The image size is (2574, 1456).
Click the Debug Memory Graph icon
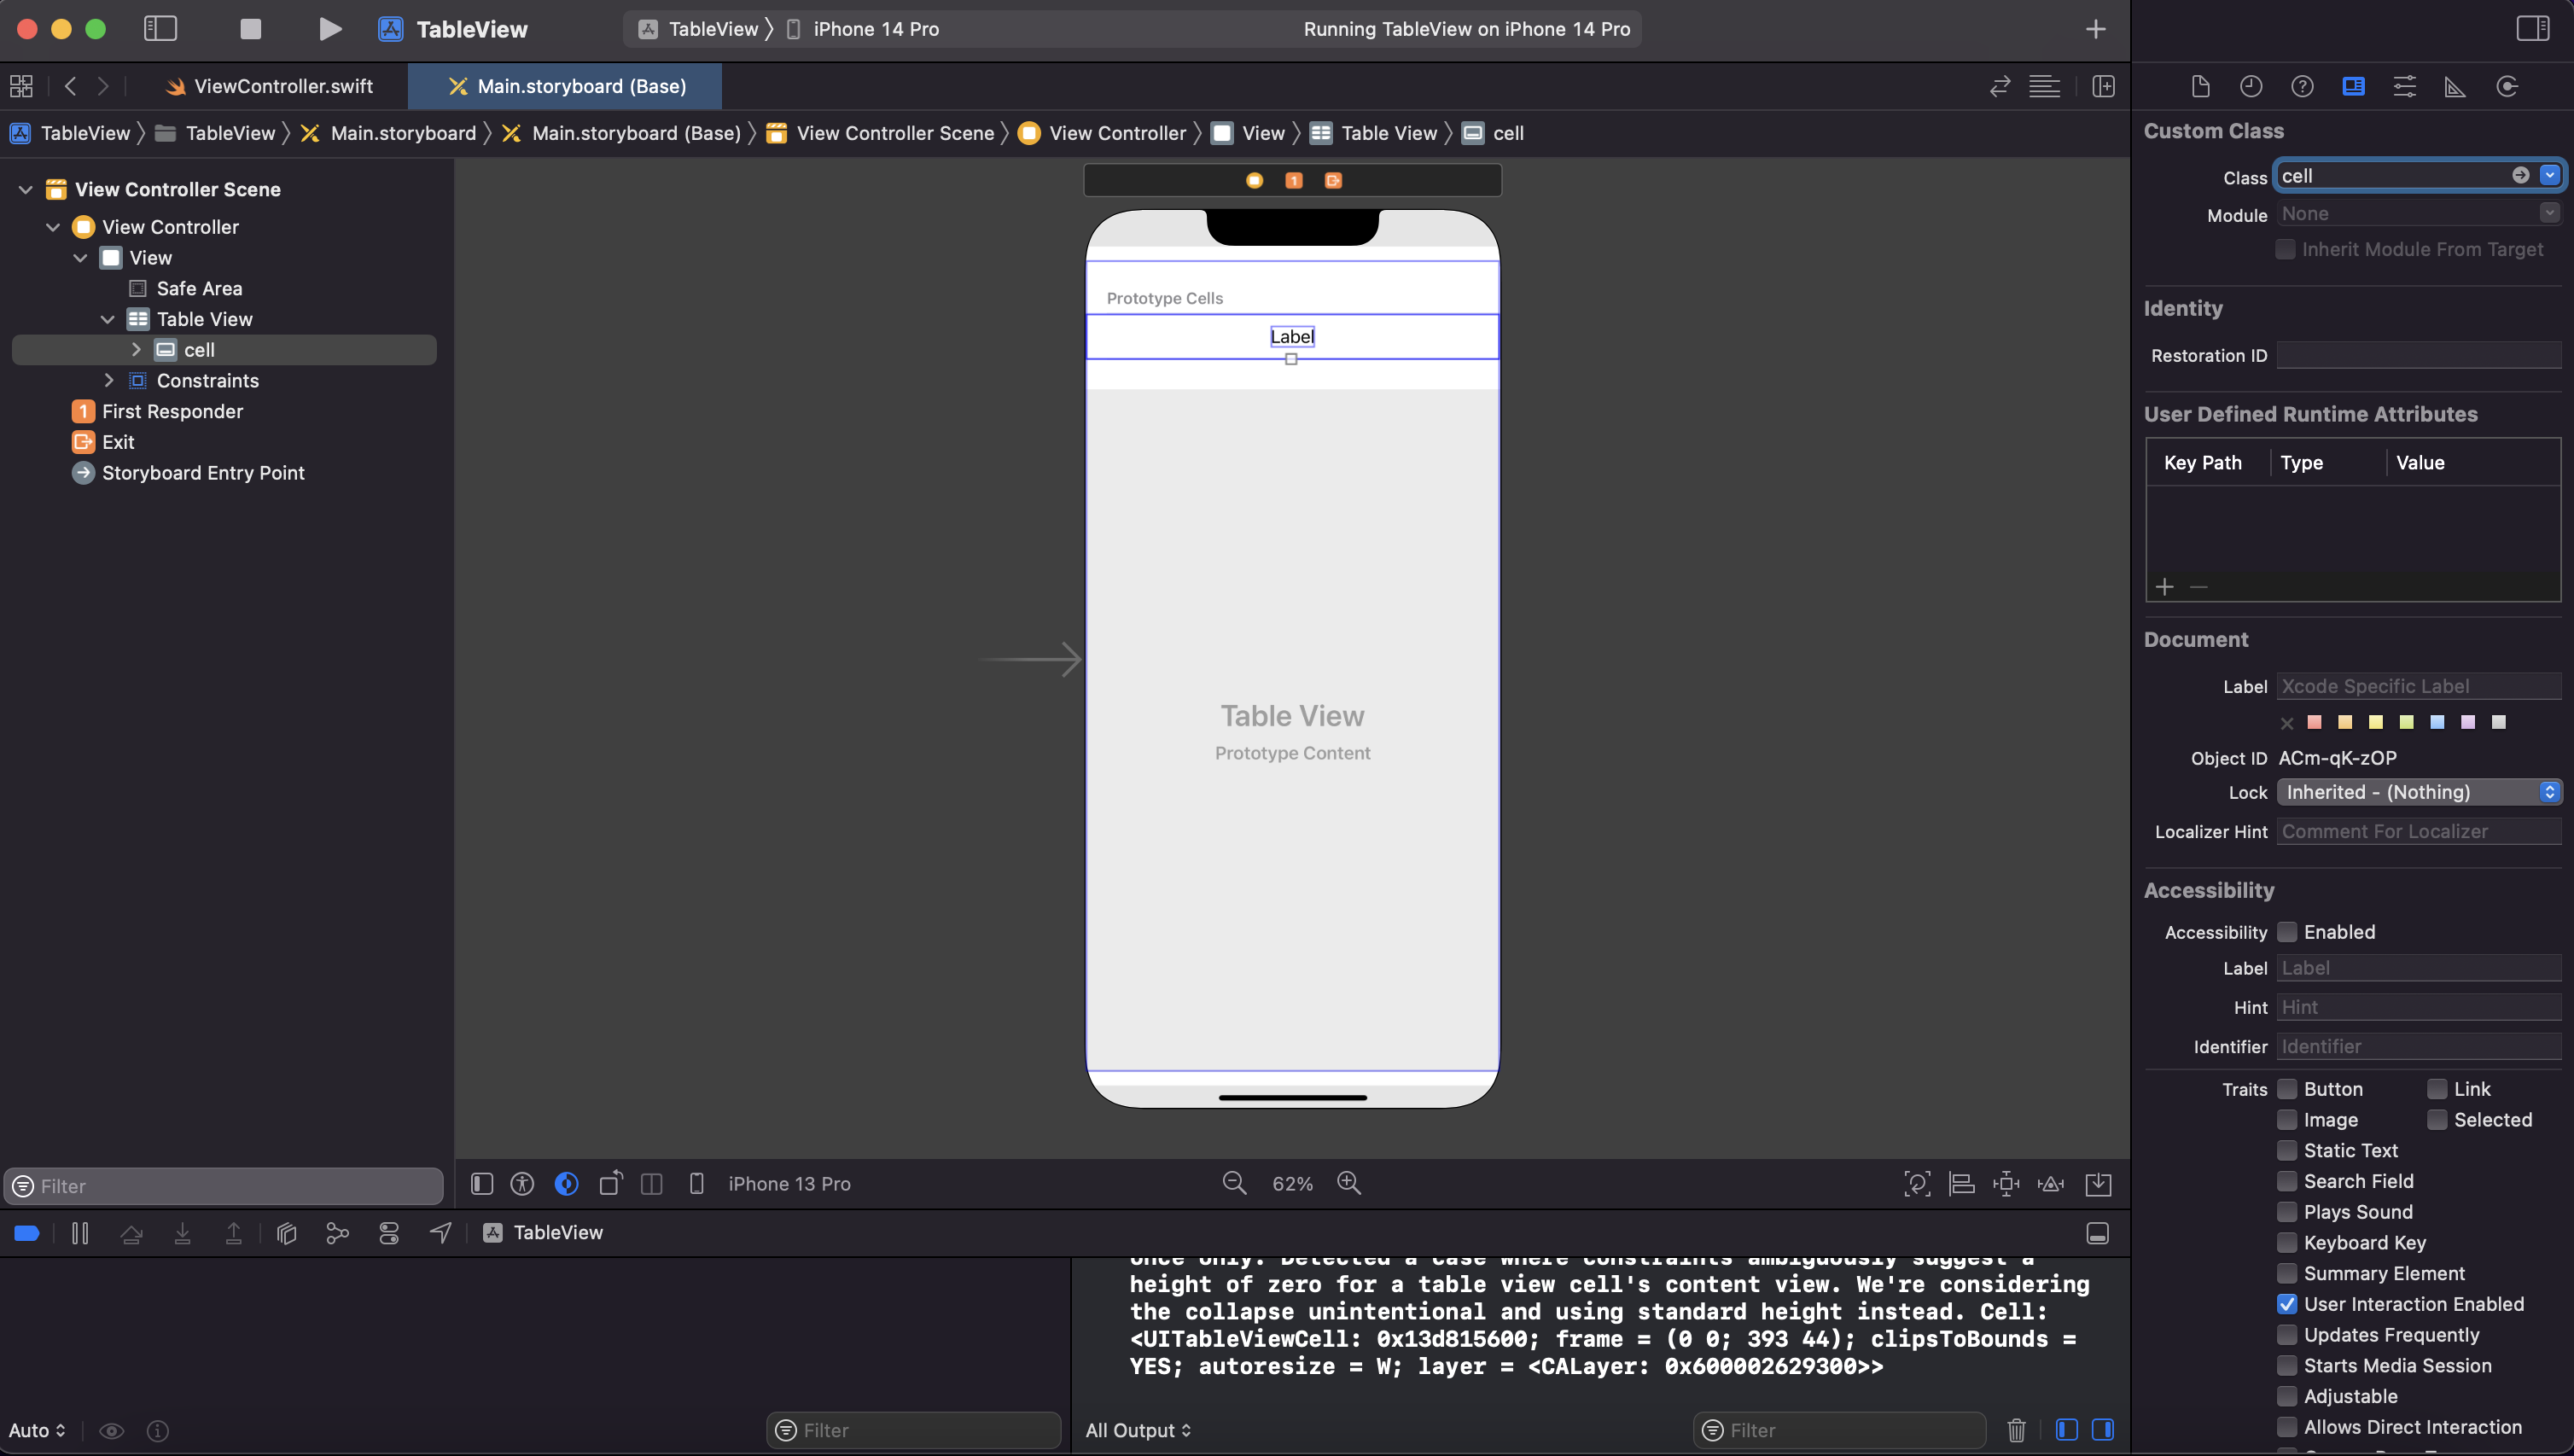(337, 1233)
